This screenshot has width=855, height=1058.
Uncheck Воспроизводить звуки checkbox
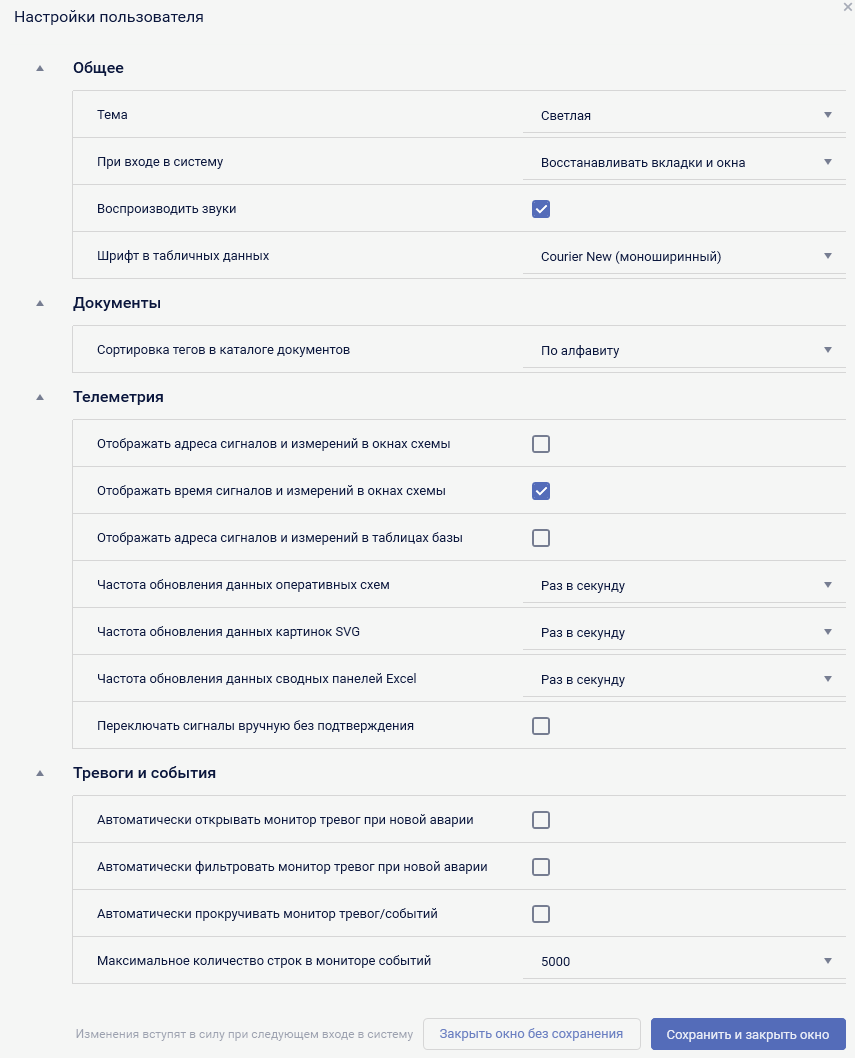click(541, 209)
